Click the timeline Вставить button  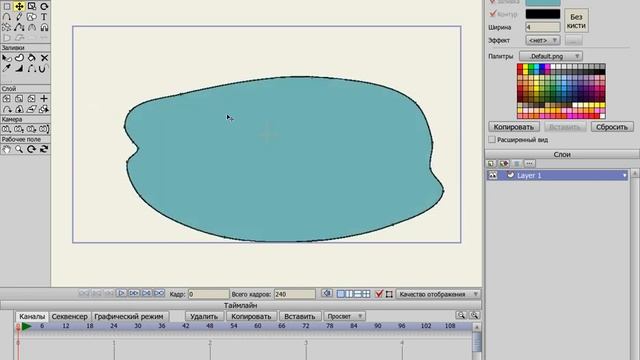click(300, 316)
